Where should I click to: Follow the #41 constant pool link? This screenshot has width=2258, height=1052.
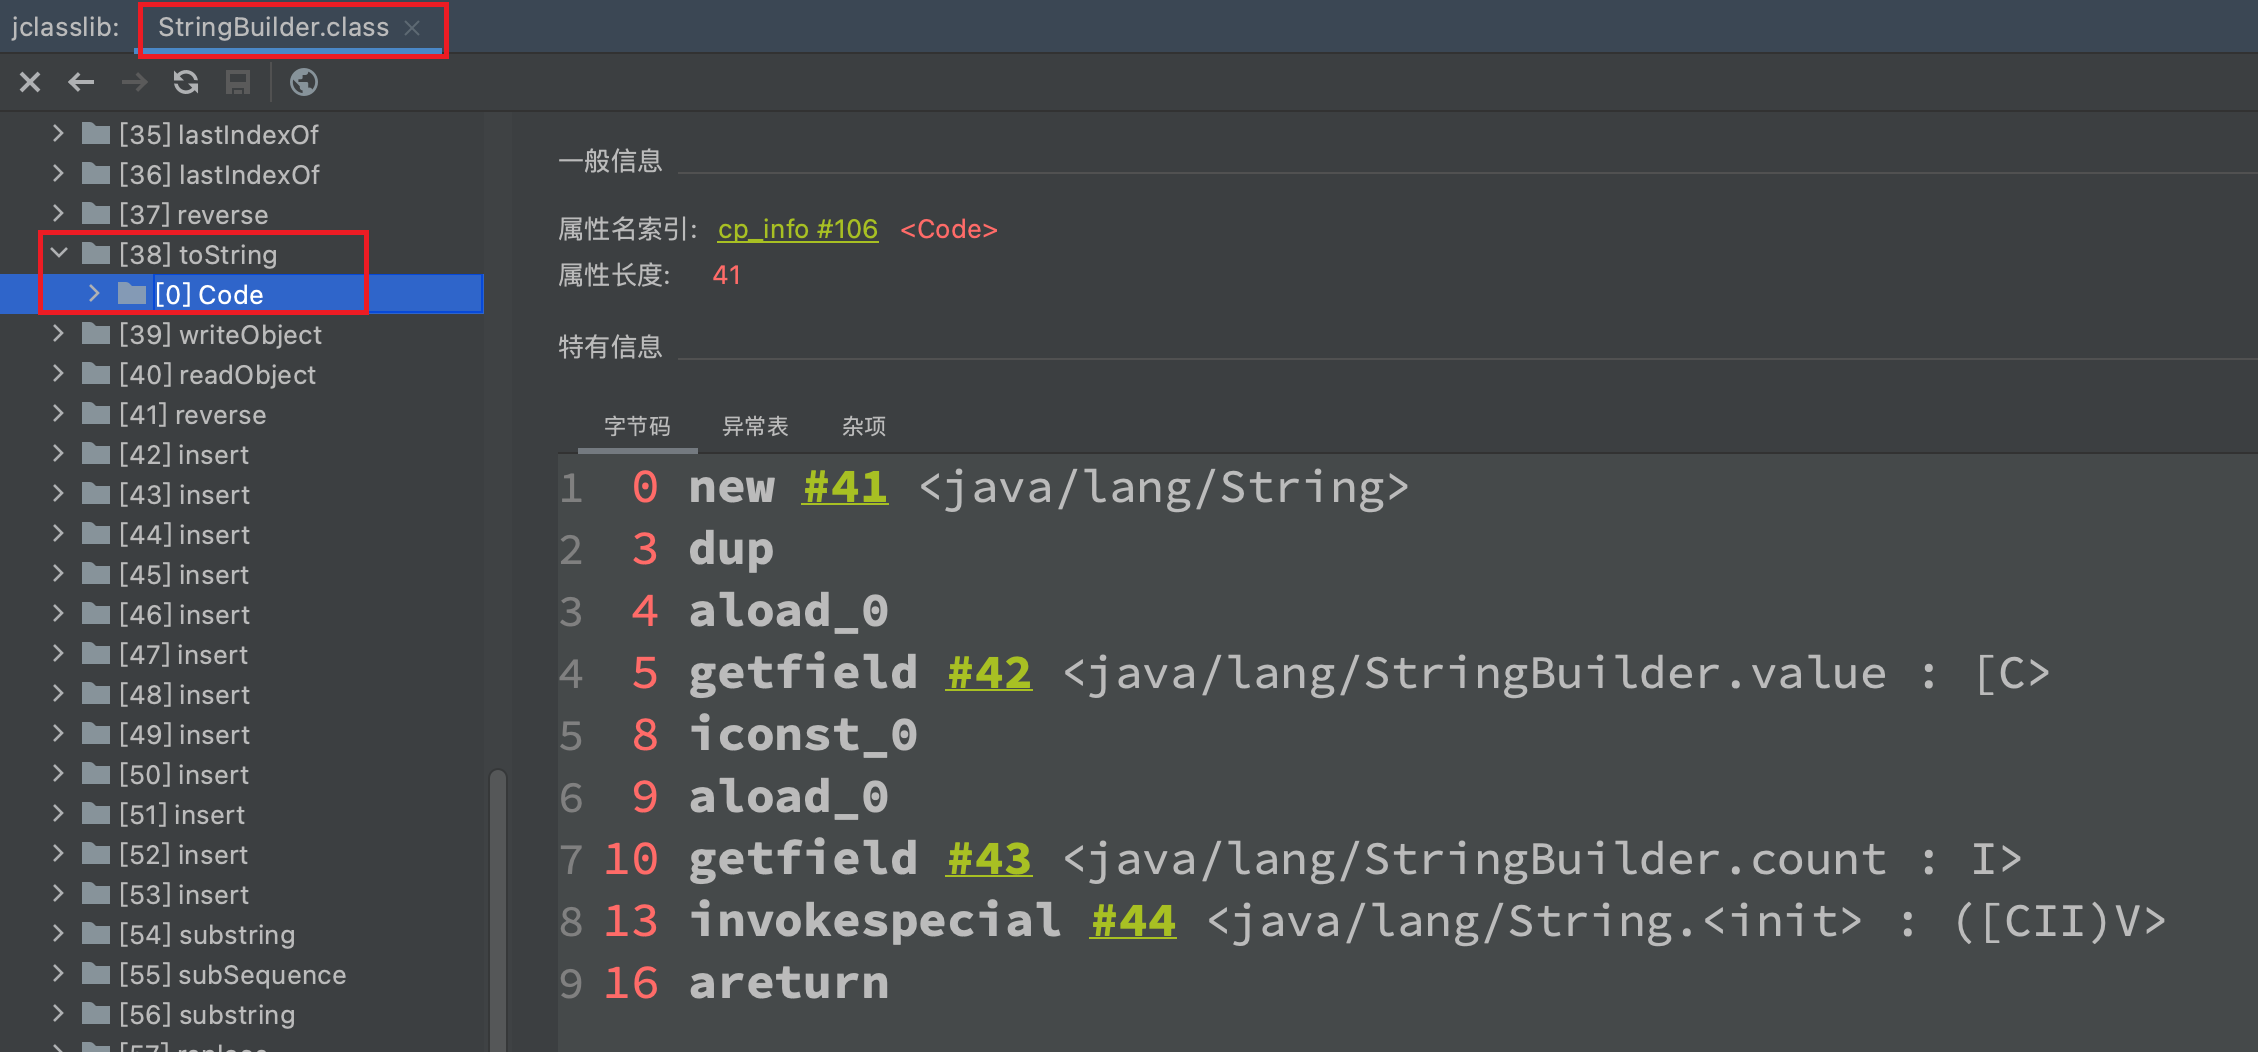[845, 488]
